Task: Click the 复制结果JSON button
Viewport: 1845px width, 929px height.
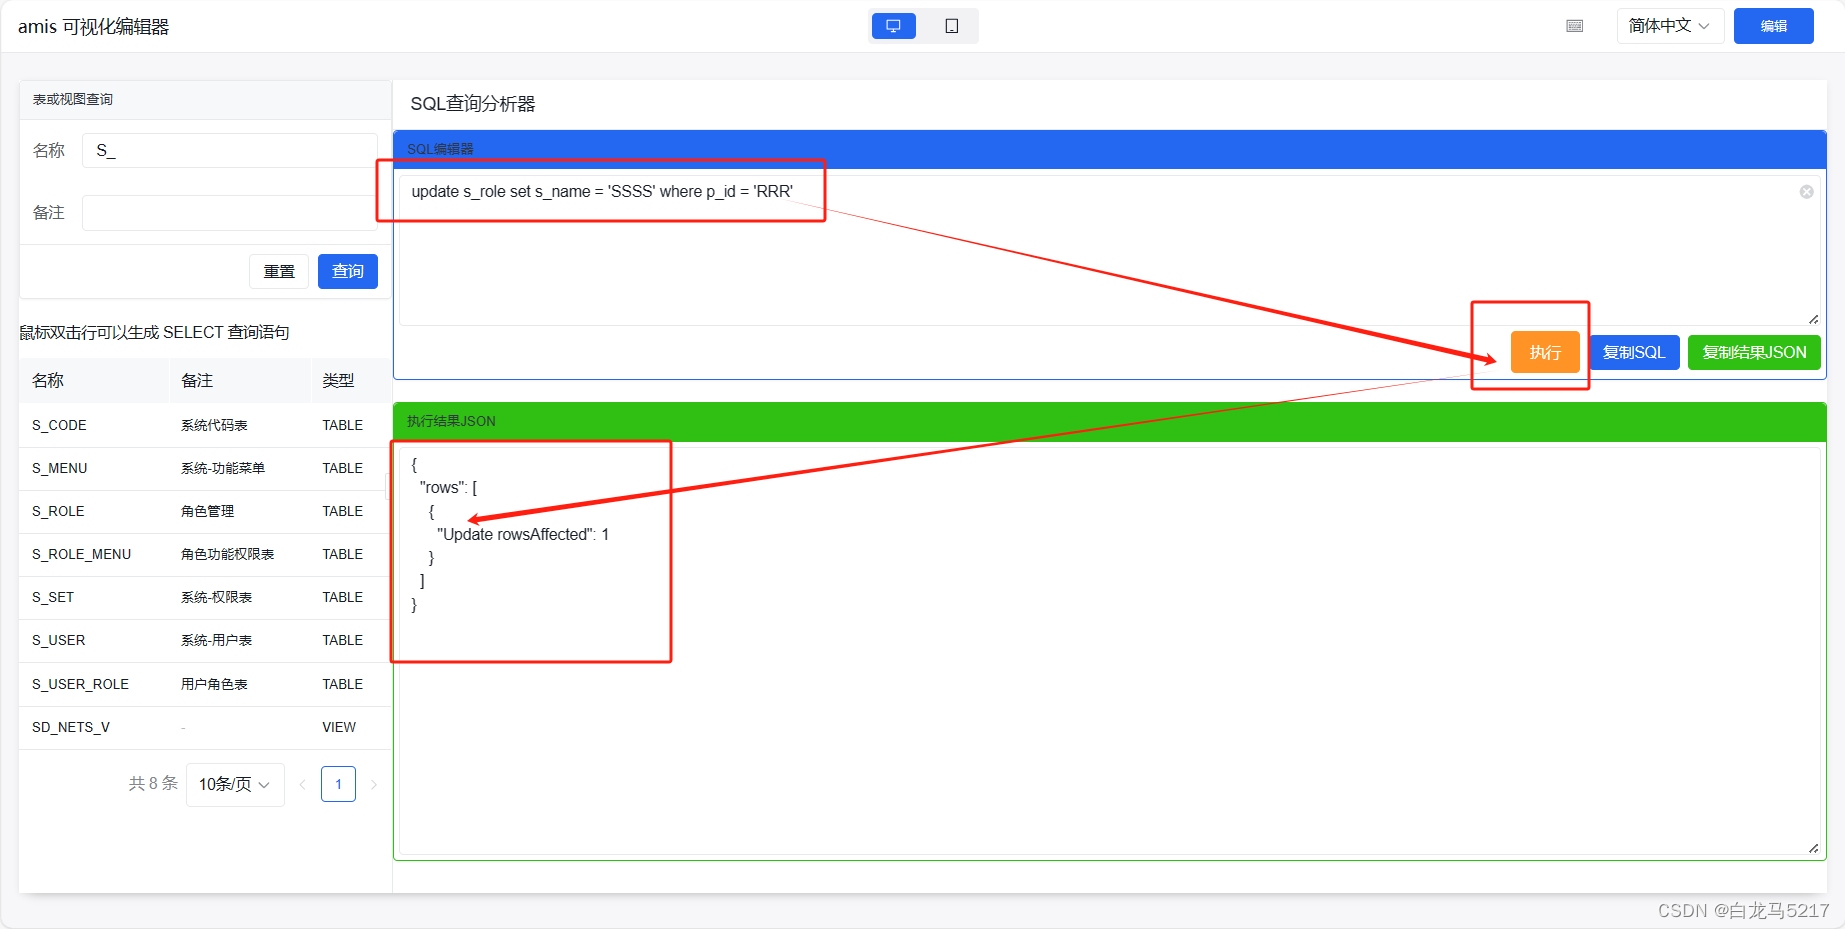Action: (x=1754, y=352)
